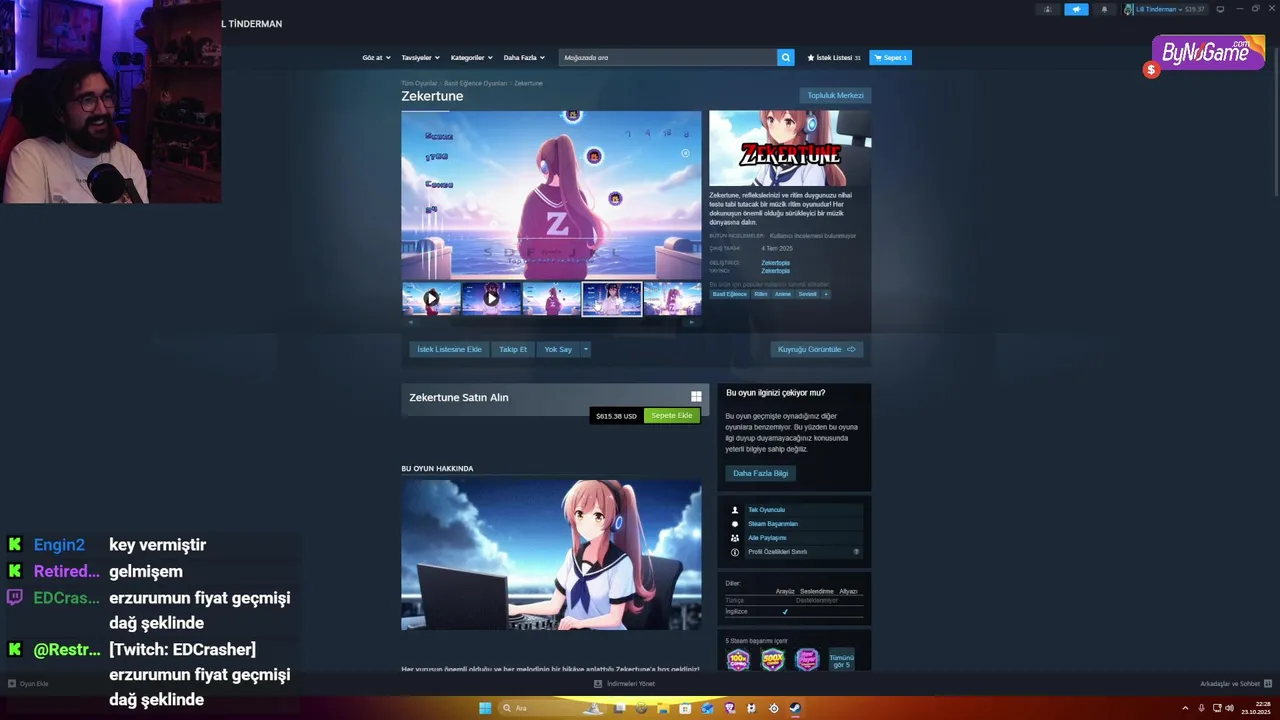The image size is (1280, 720).
Task: Open the Aile Paylaşımı feature link
Action: coord(767,538)
